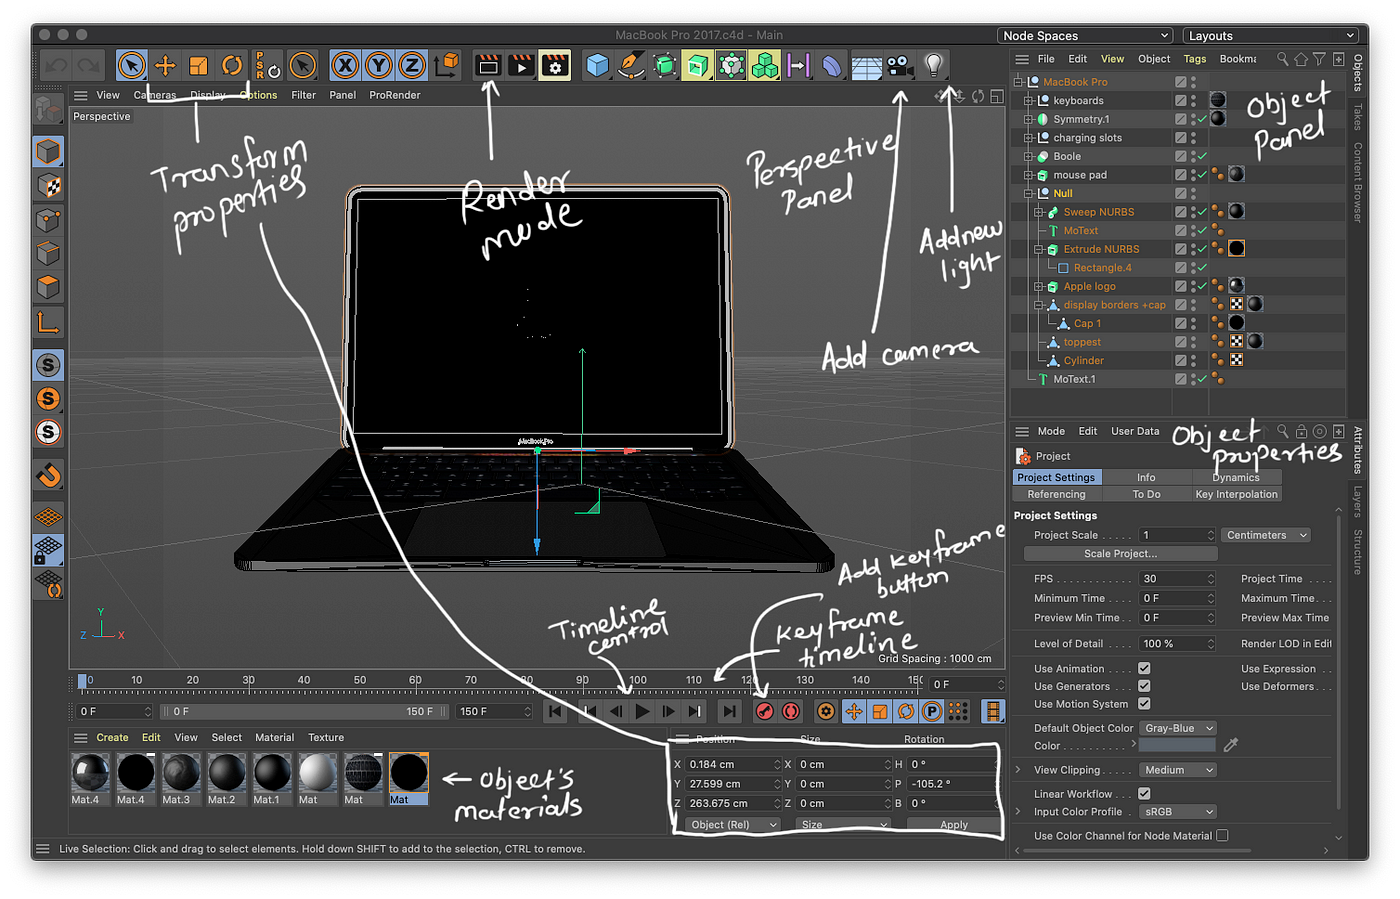The height and width of the screenshot is (899, 1400).
Task: Uncheck Linear Workflow checkbox
Action: coord(1144,794)
